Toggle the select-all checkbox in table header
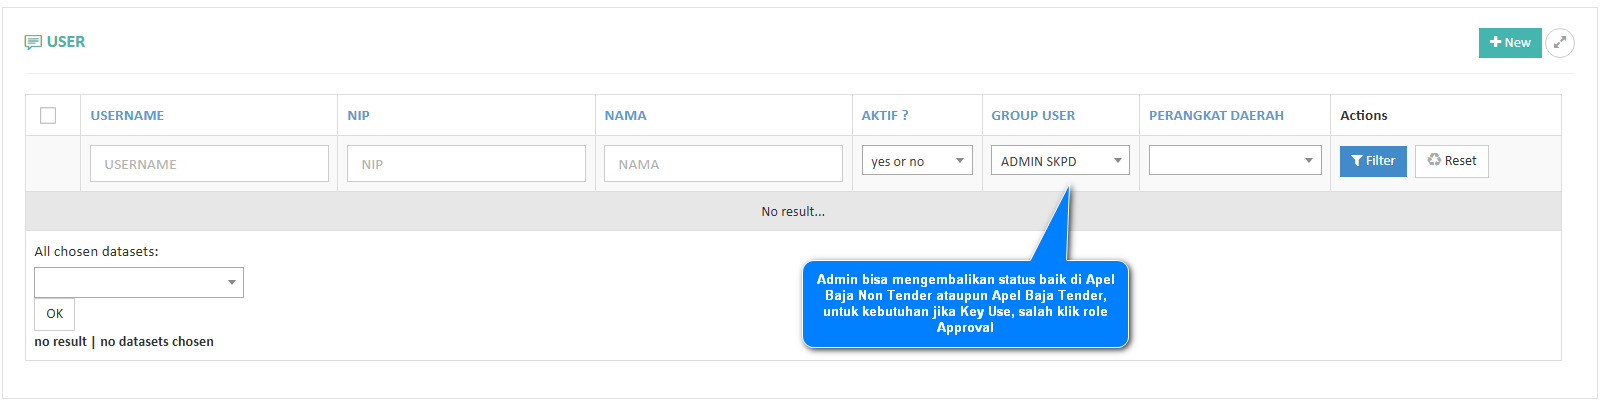The height and width of the screenshot is (403, 1602). click(48, 116)
